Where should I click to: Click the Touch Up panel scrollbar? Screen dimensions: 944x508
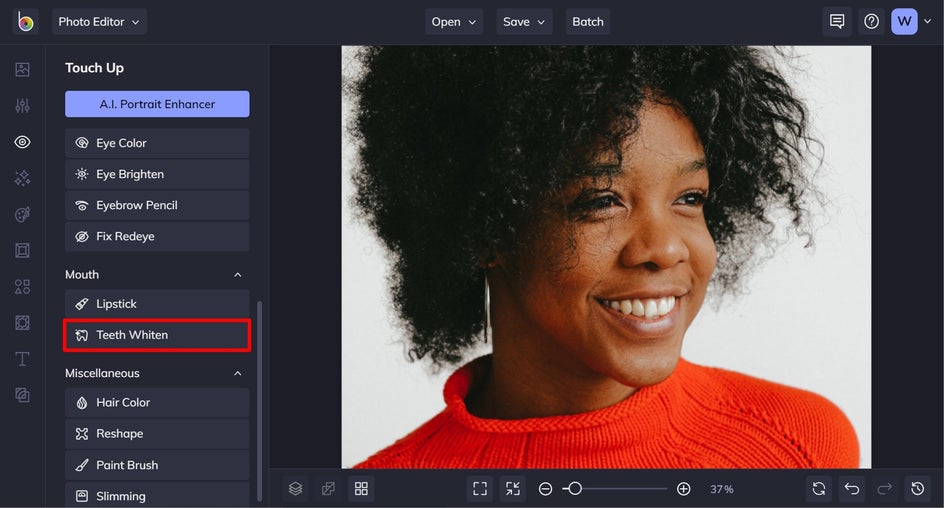(259, 401)
